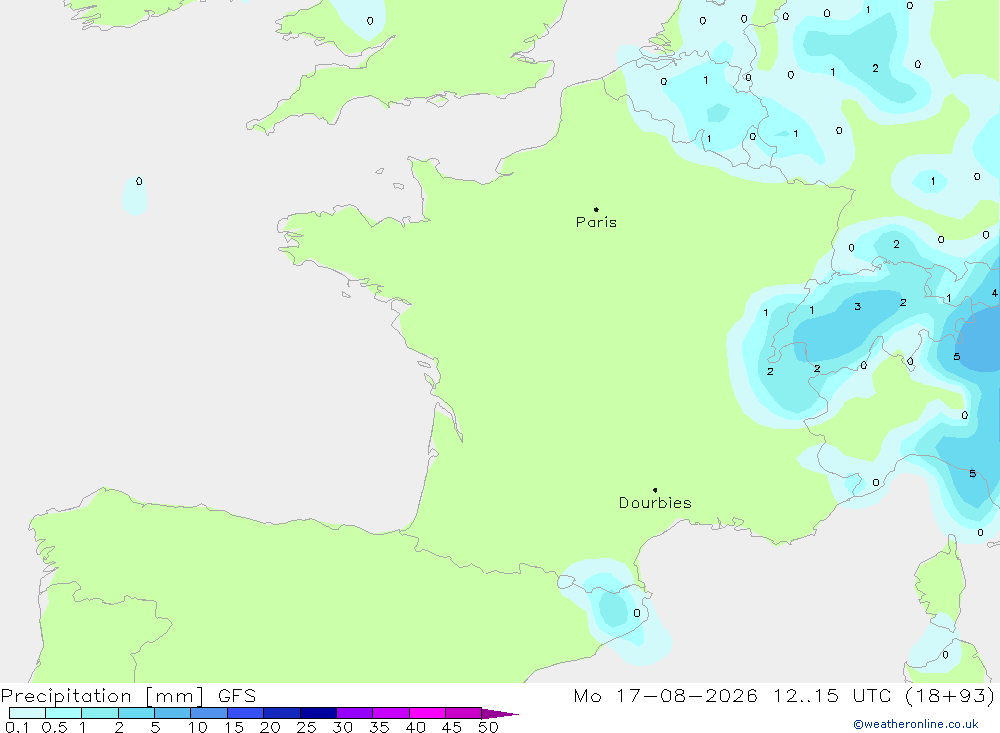Pick the purple legend swatch between 30 and 35

pos(354,713)
